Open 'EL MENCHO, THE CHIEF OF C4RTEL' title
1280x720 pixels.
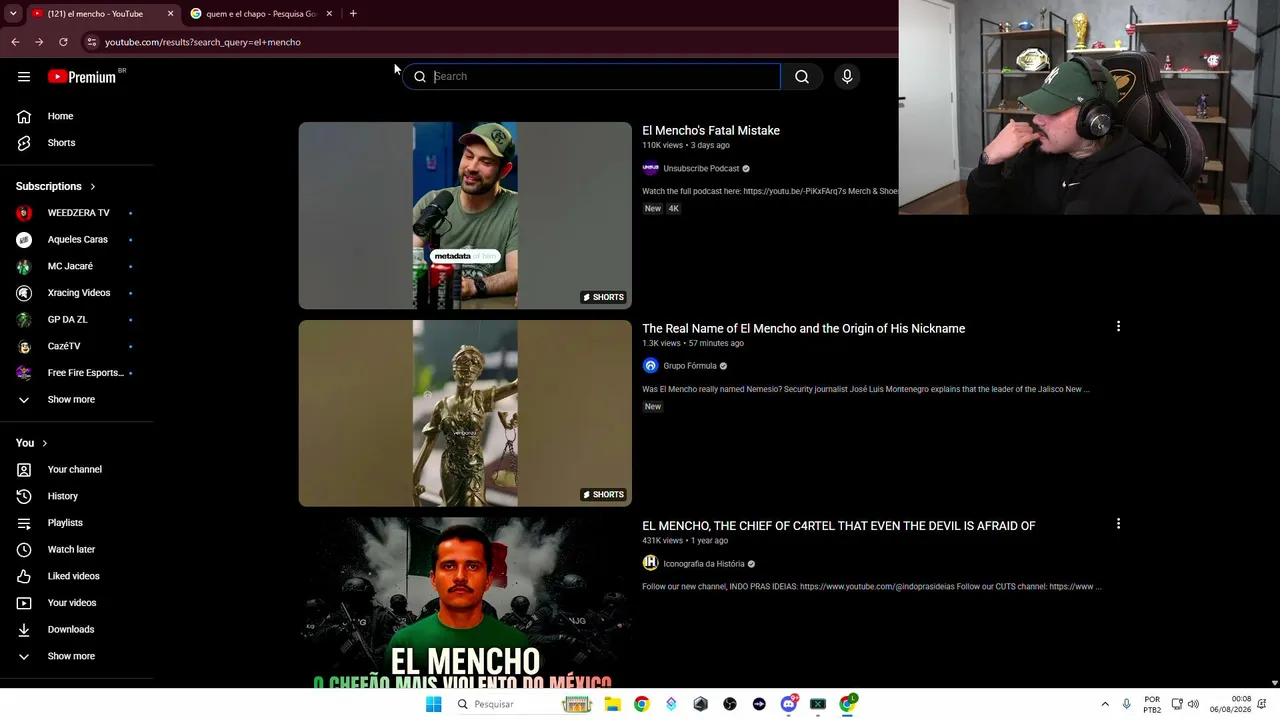[x=838, y=526]
